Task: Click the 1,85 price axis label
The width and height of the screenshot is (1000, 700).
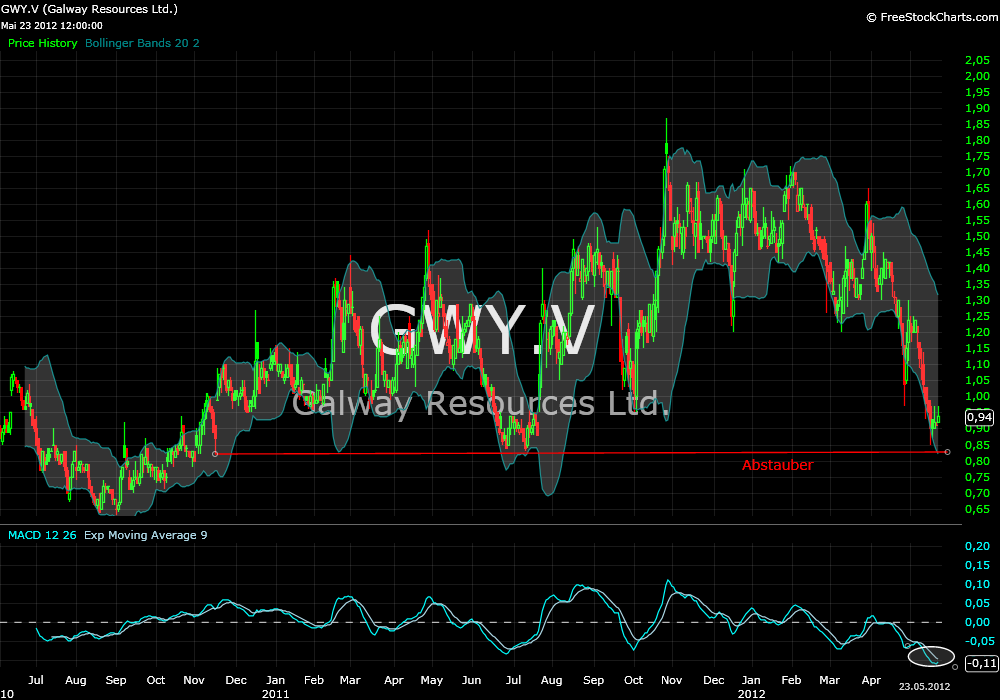Action: [x=978, y=124]
